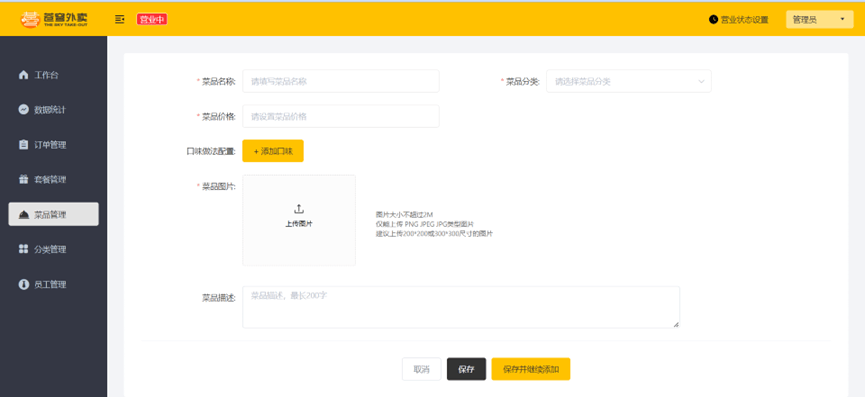The image size is (865, 397).
Task: Click the 订单管理 clipboard icon
Action: (x=23, y=144)
